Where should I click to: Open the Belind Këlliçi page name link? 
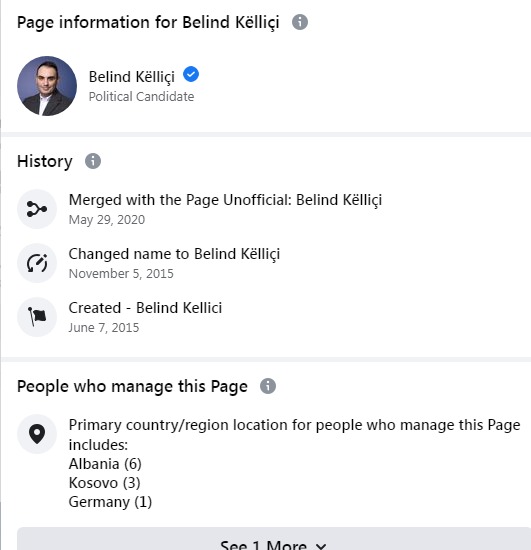coord(132,76)
